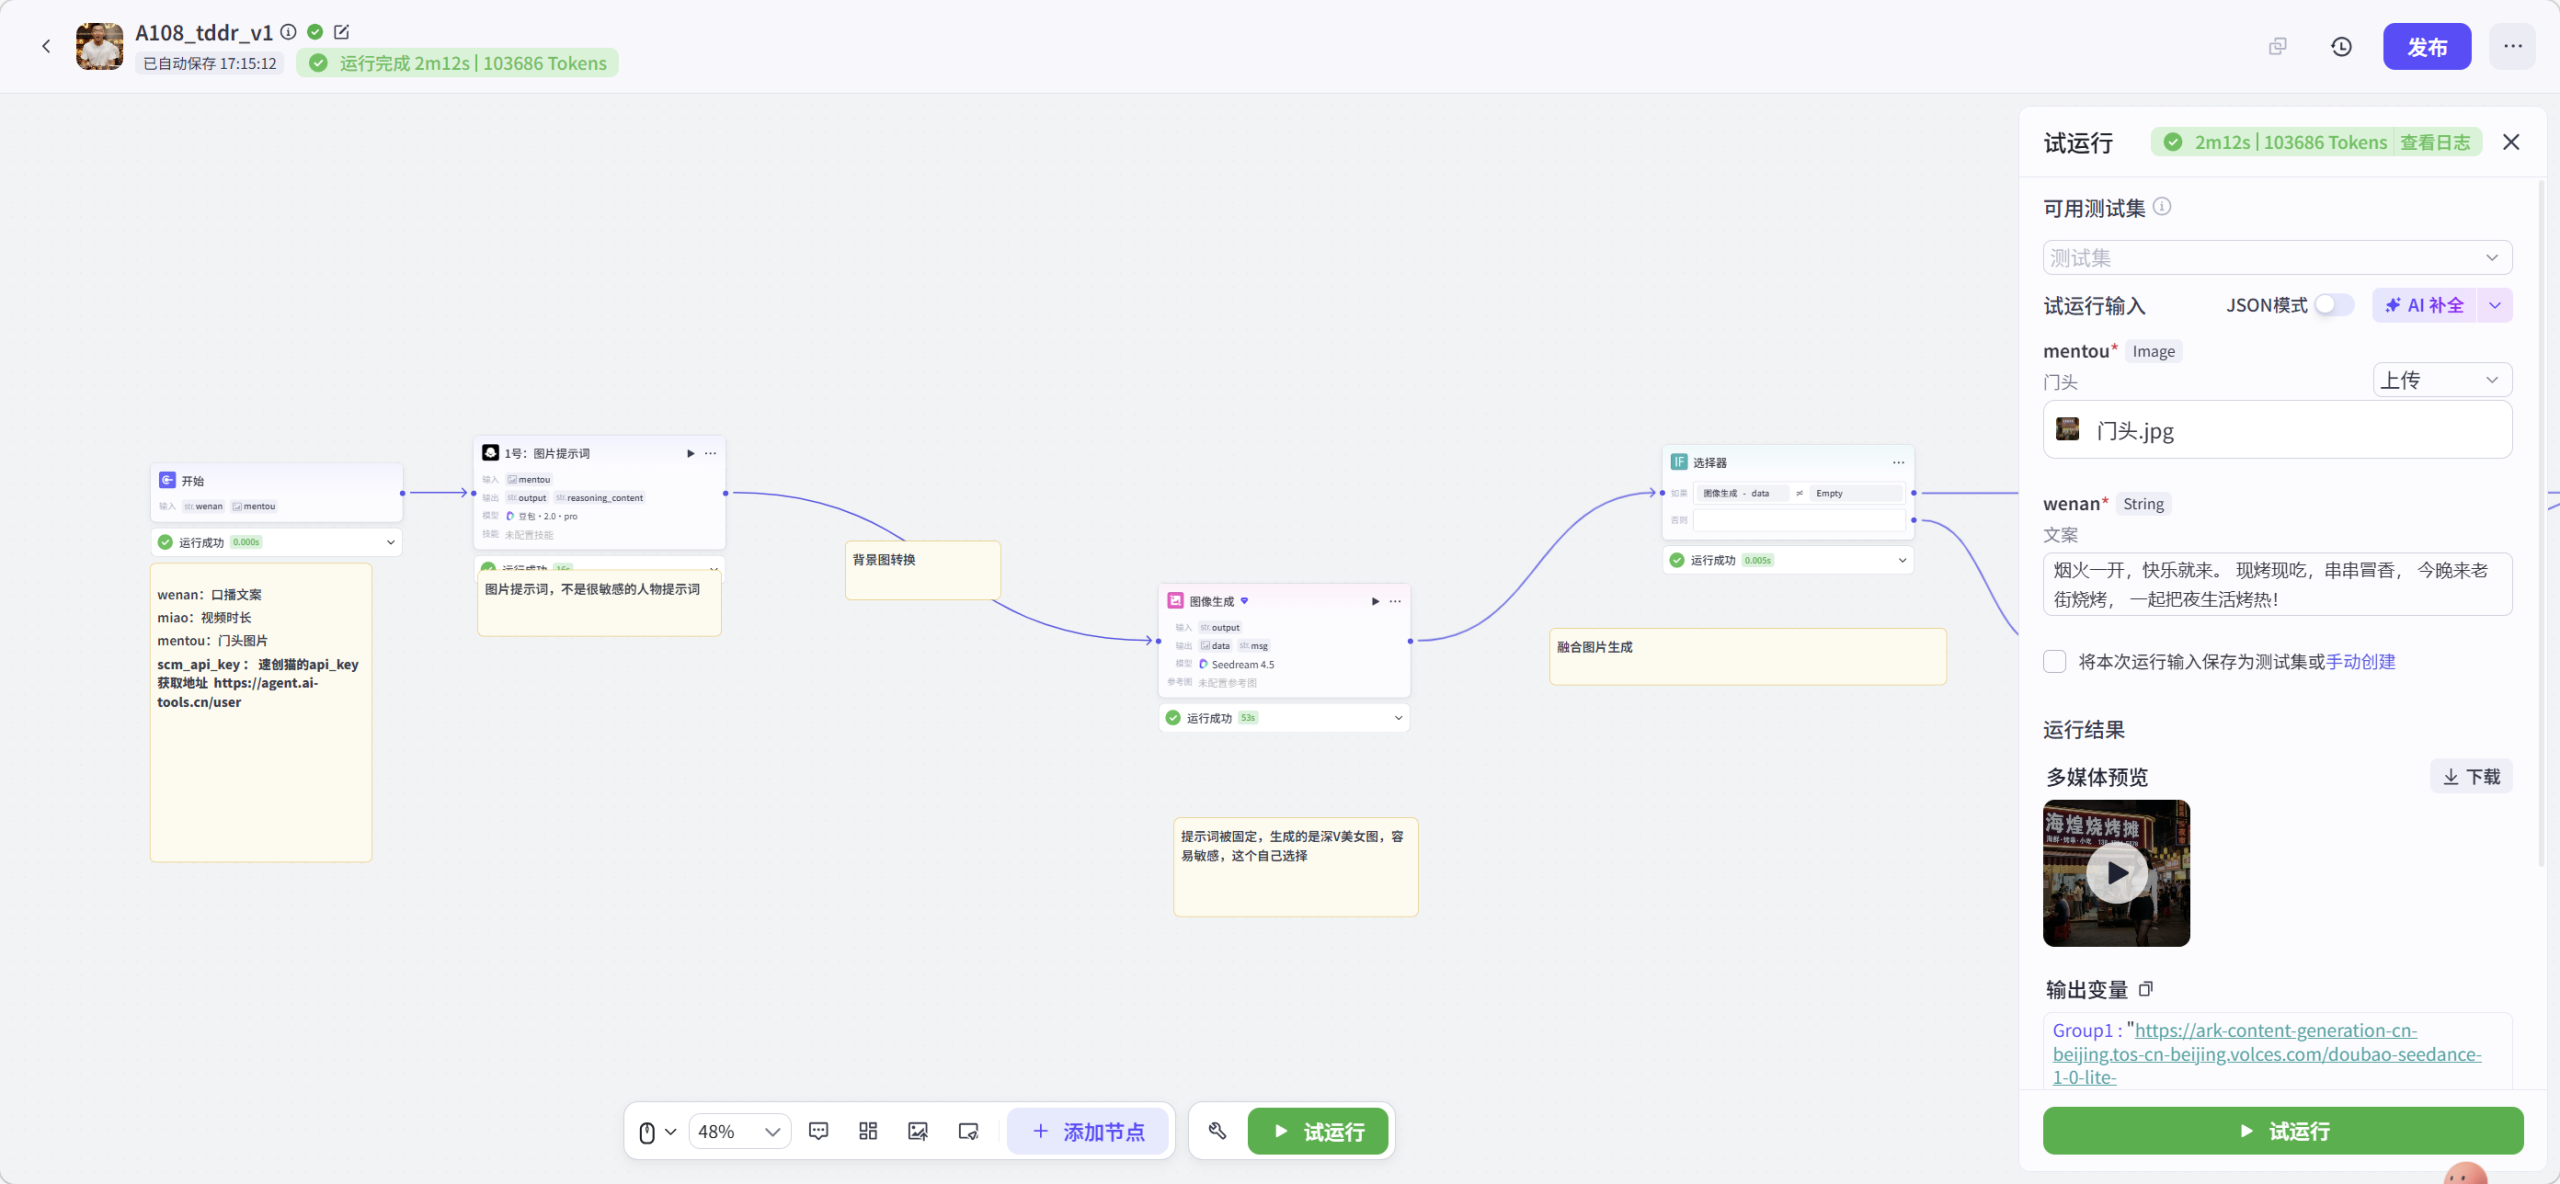Open the 48% zoom level dropdown
2560x1184 pixels.
tap(739, 1131)
